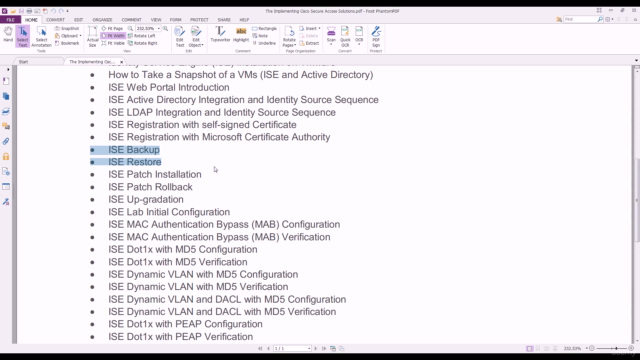Go to the first page in status bar
This screenshot has height=360, width=640.
[x=260, y=349]
